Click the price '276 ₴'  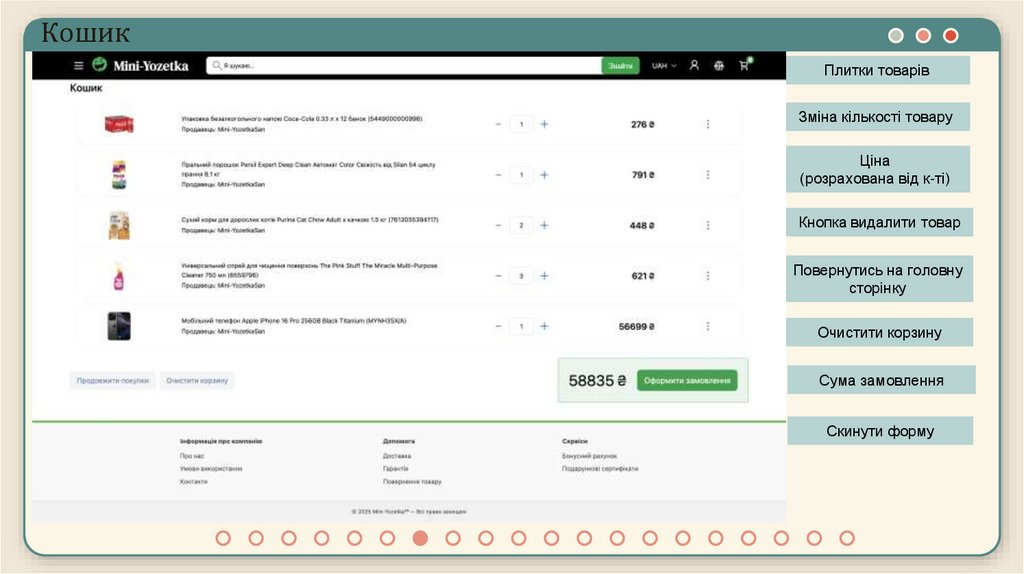pyautogui.click(x=643, y=124)
